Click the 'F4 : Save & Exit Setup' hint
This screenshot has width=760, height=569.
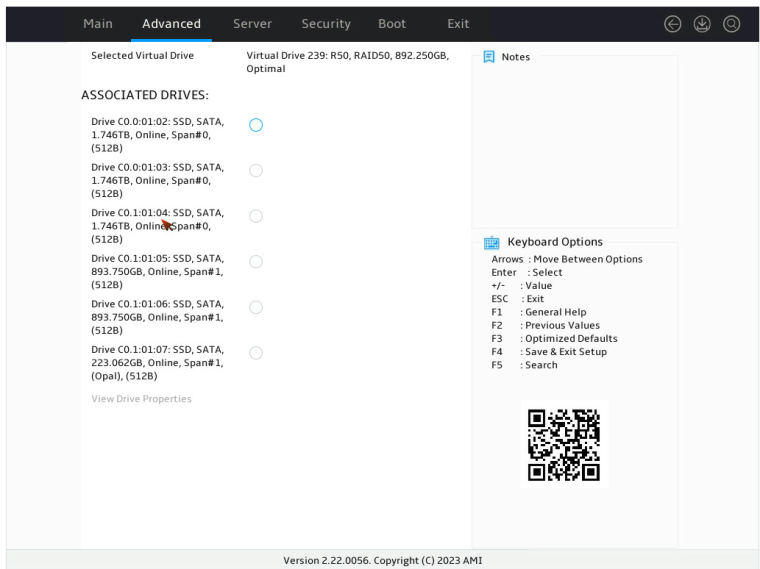(549, 352)
